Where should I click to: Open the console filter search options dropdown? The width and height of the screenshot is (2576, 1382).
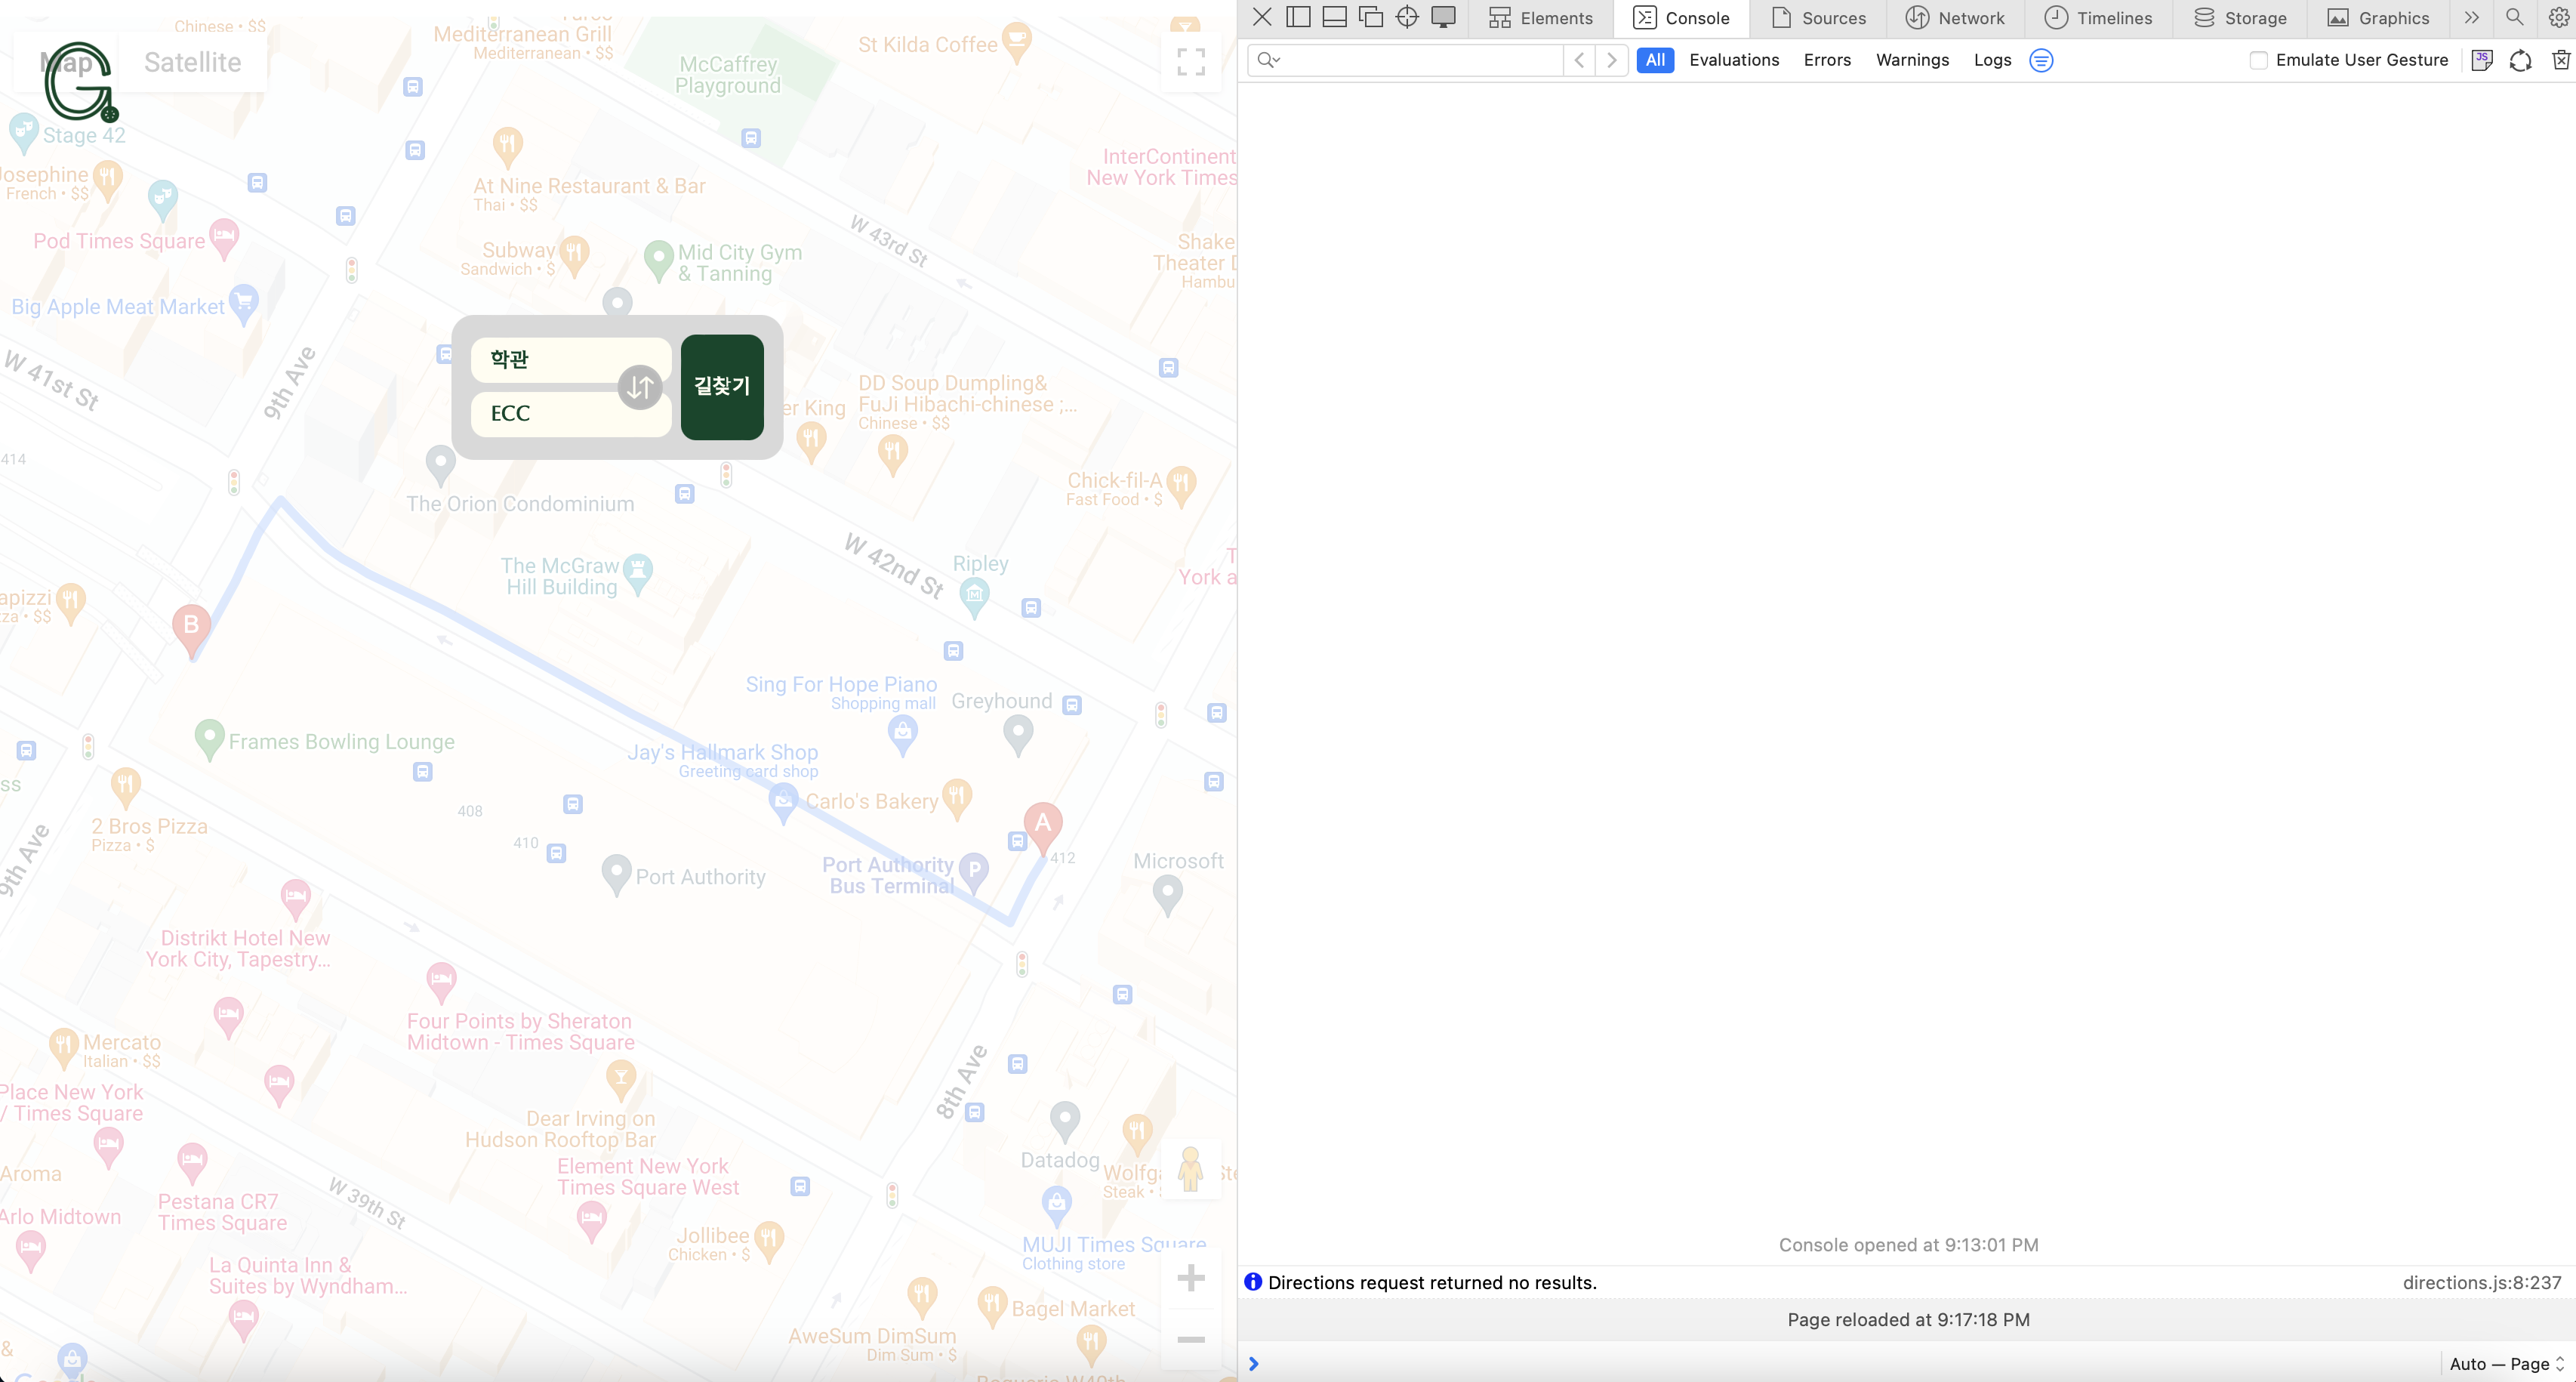(x=1268, y=60)
